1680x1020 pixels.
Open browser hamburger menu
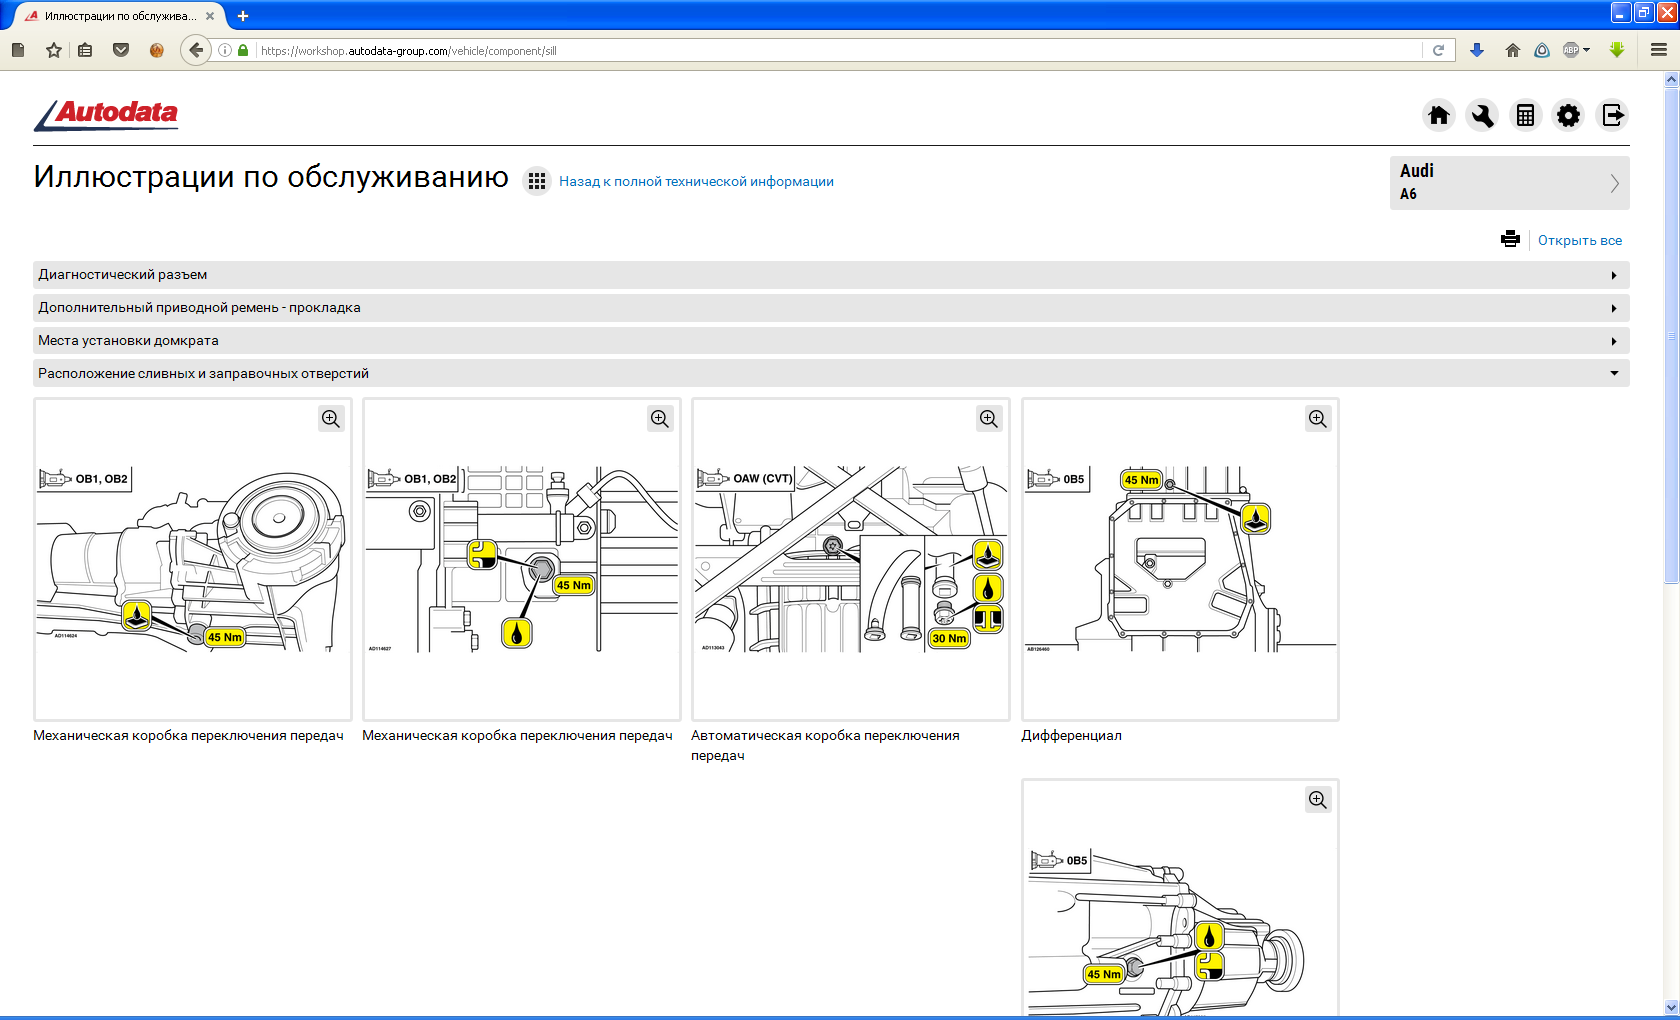(1659, 50)
